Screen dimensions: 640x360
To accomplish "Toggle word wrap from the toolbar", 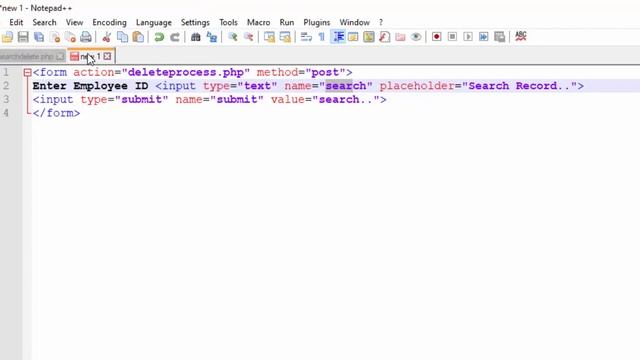I will coord(306,37).
